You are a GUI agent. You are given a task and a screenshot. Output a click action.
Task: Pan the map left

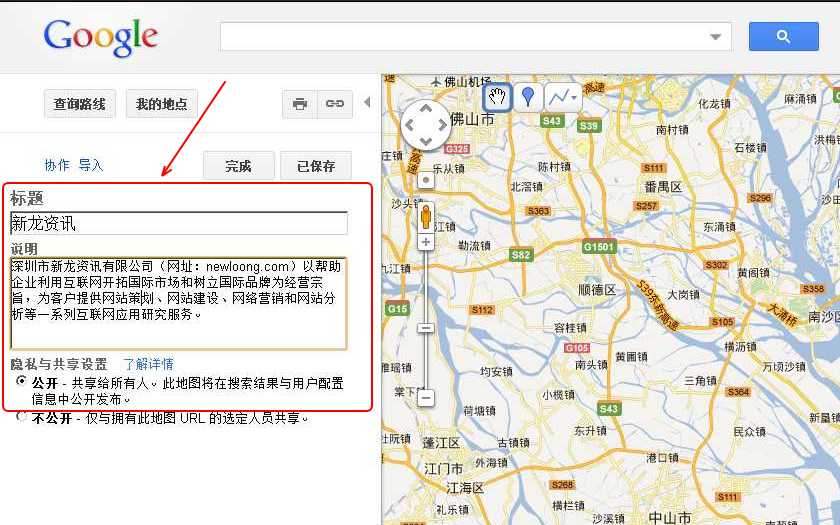pyautogui.click(x=410, y=125)
